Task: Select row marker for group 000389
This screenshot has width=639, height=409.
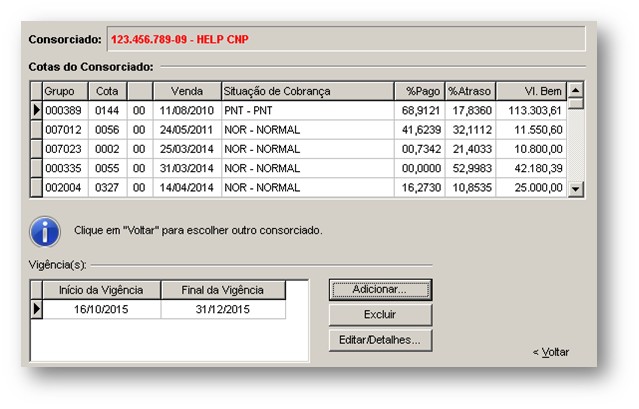Action: [37, 110]
